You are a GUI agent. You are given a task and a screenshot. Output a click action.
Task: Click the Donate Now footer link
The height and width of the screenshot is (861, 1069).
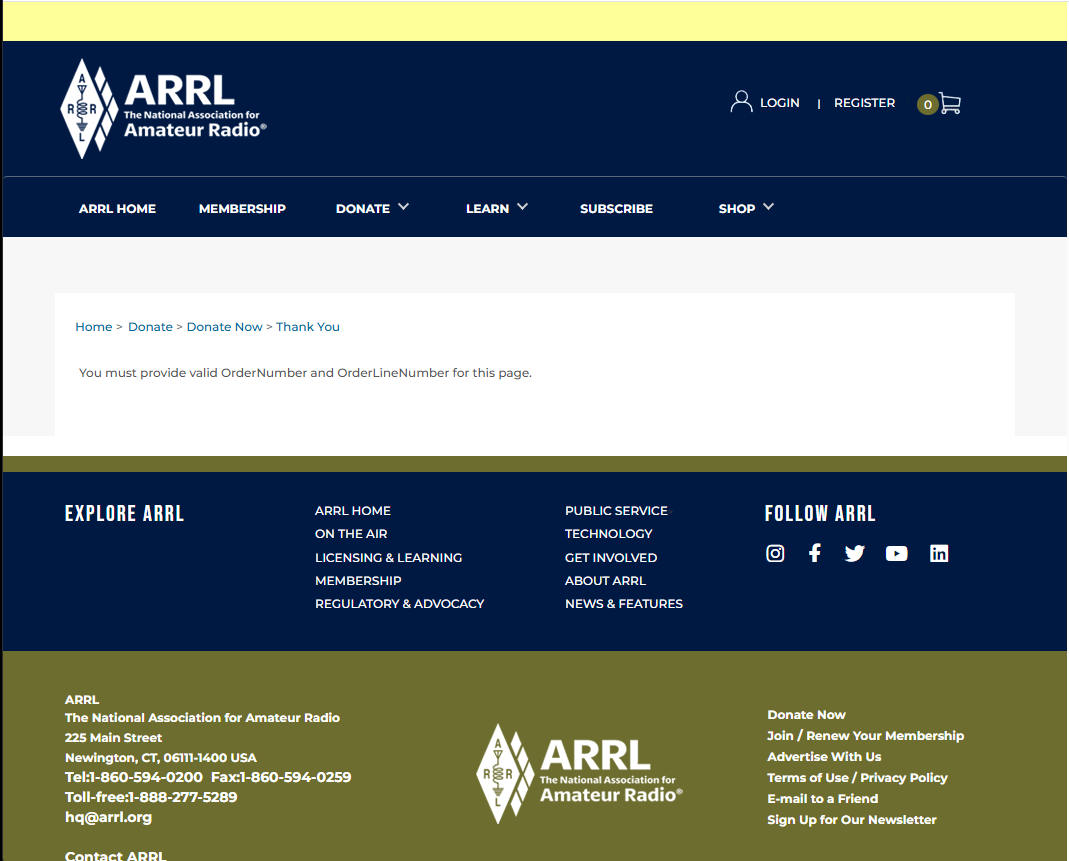pyautogui.click(x=807, y=714)
